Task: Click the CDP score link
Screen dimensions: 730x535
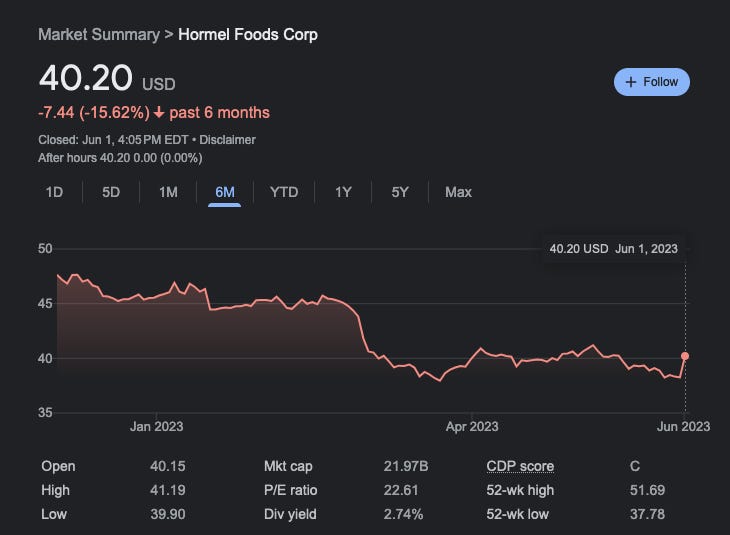Action: point(520,466)
